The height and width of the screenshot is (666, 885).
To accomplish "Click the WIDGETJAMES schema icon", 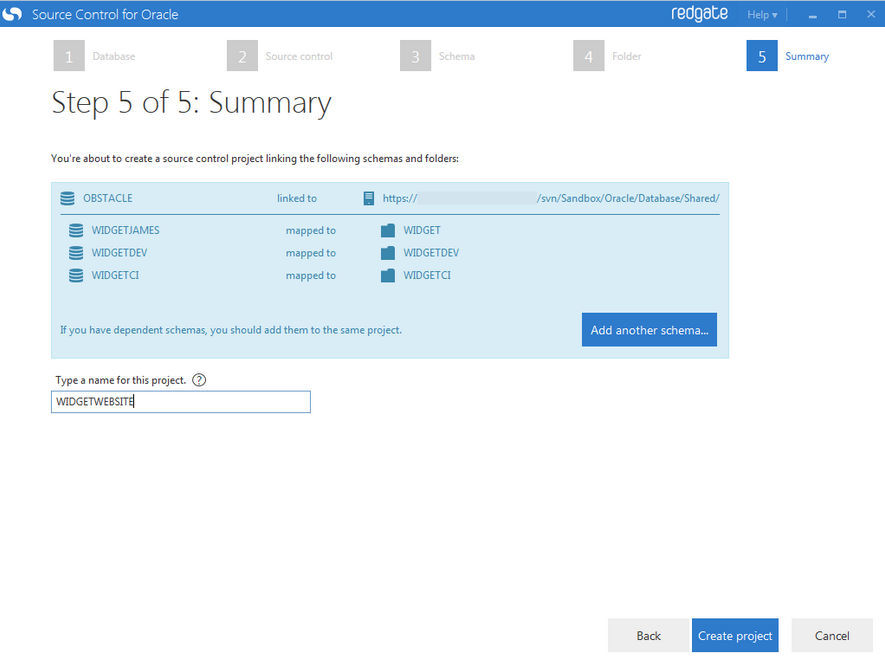I will tap(76, 230).
